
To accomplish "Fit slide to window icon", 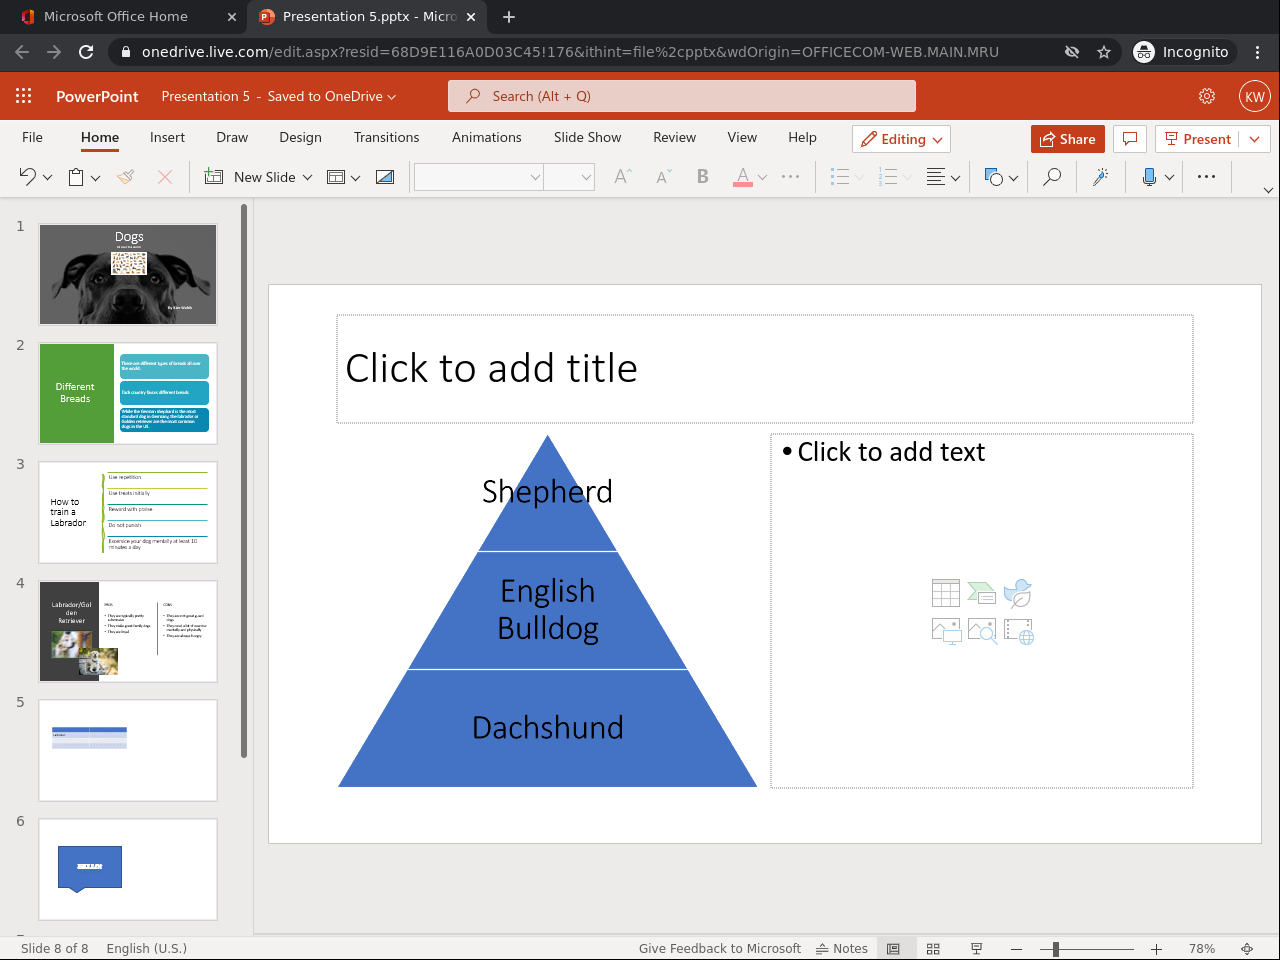I will [x=1247, y=949].
